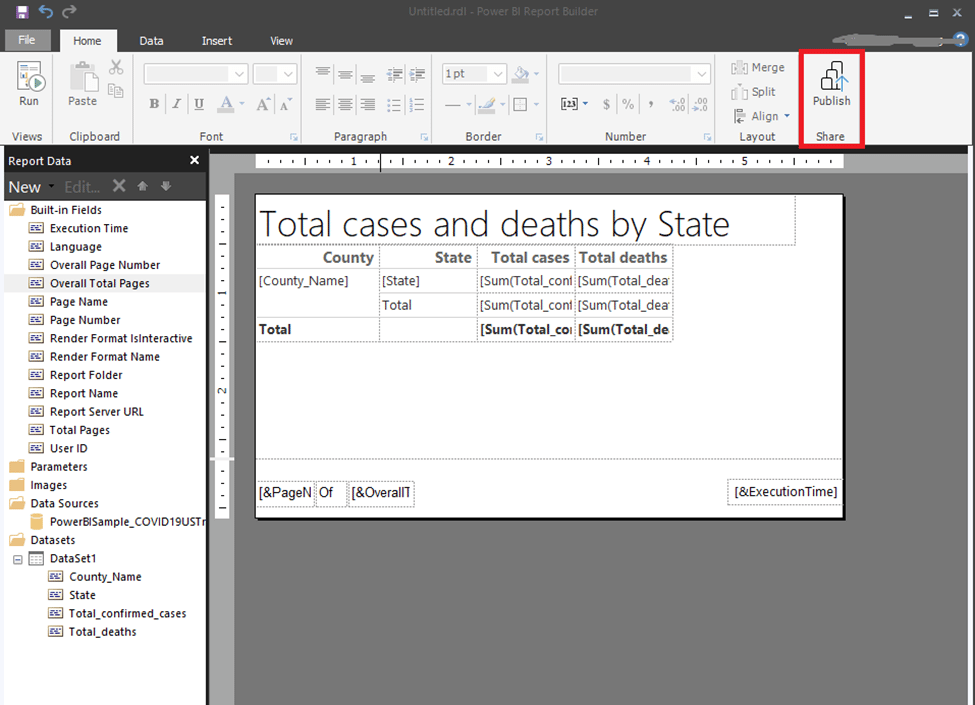Open the File menu
Image resolution: width=975 pixels, height=705 pixels.
(27, 40)
